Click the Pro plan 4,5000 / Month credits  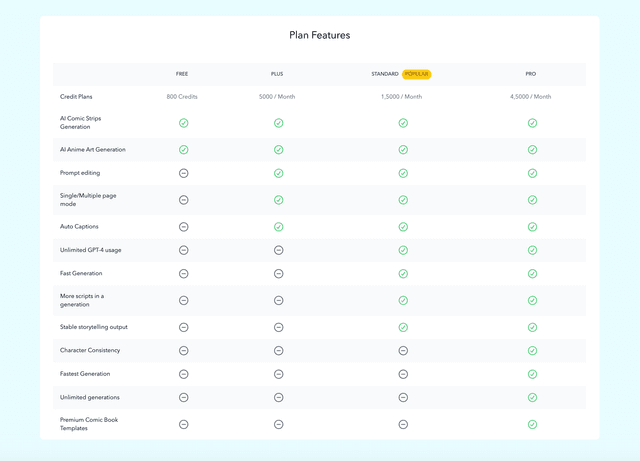(x=531, y=97)
